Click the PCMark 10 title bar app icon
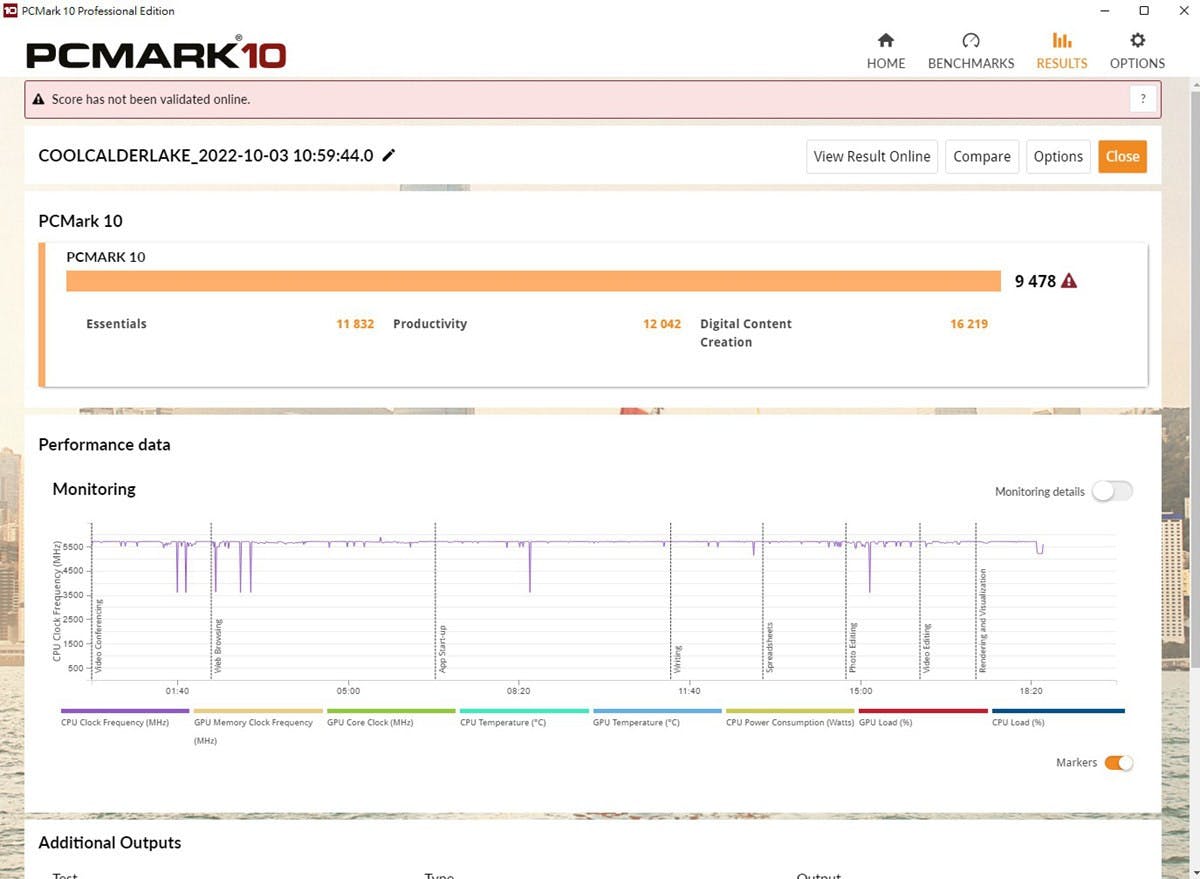This screenshot has height=879, width=1200. point(11,11)
